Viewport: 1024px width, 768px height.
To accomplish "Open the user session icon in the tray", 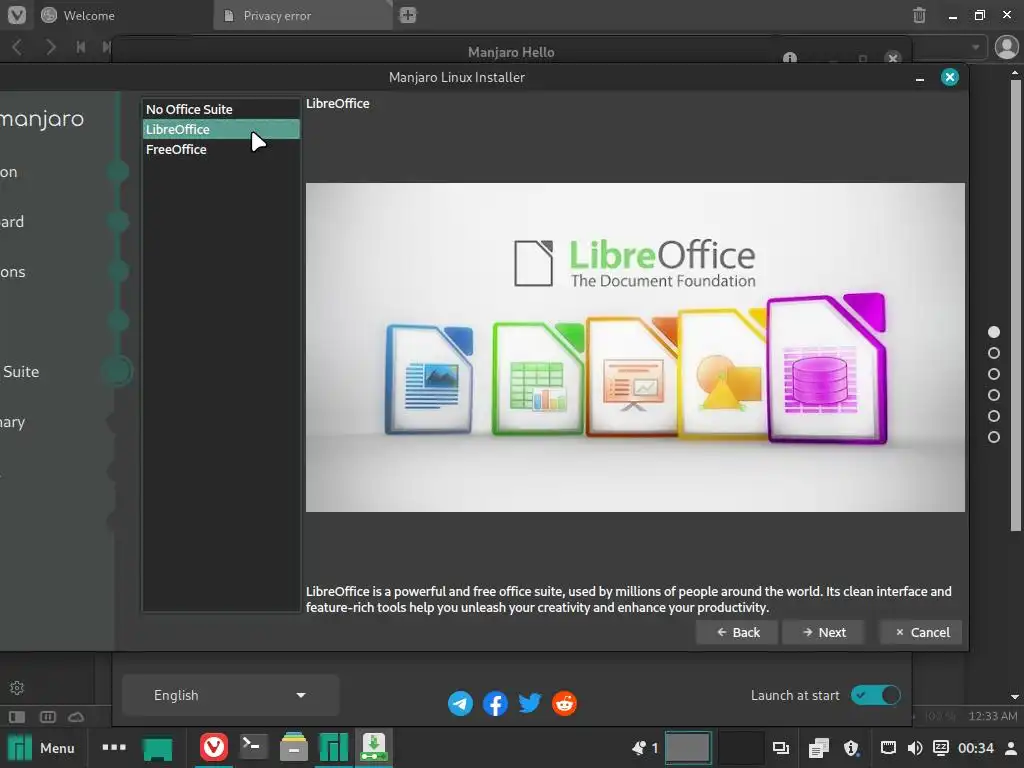I will tap(1011, 748).
